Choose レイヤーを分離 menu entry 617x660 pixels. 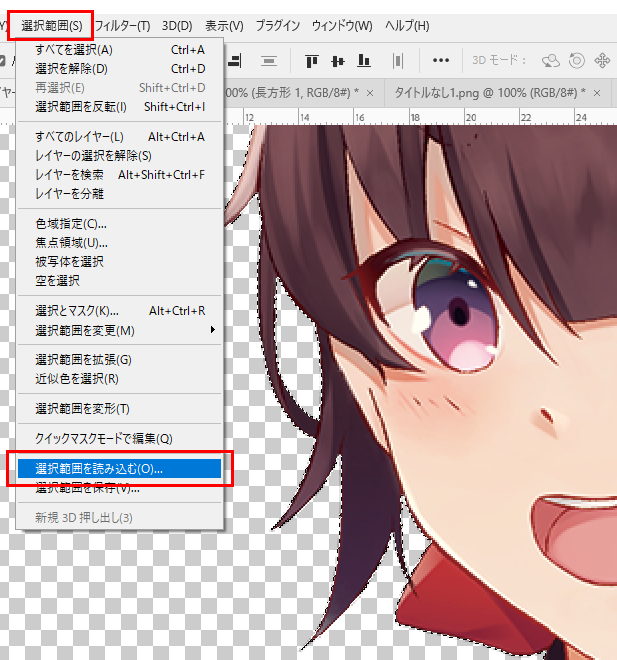[120, 194]
